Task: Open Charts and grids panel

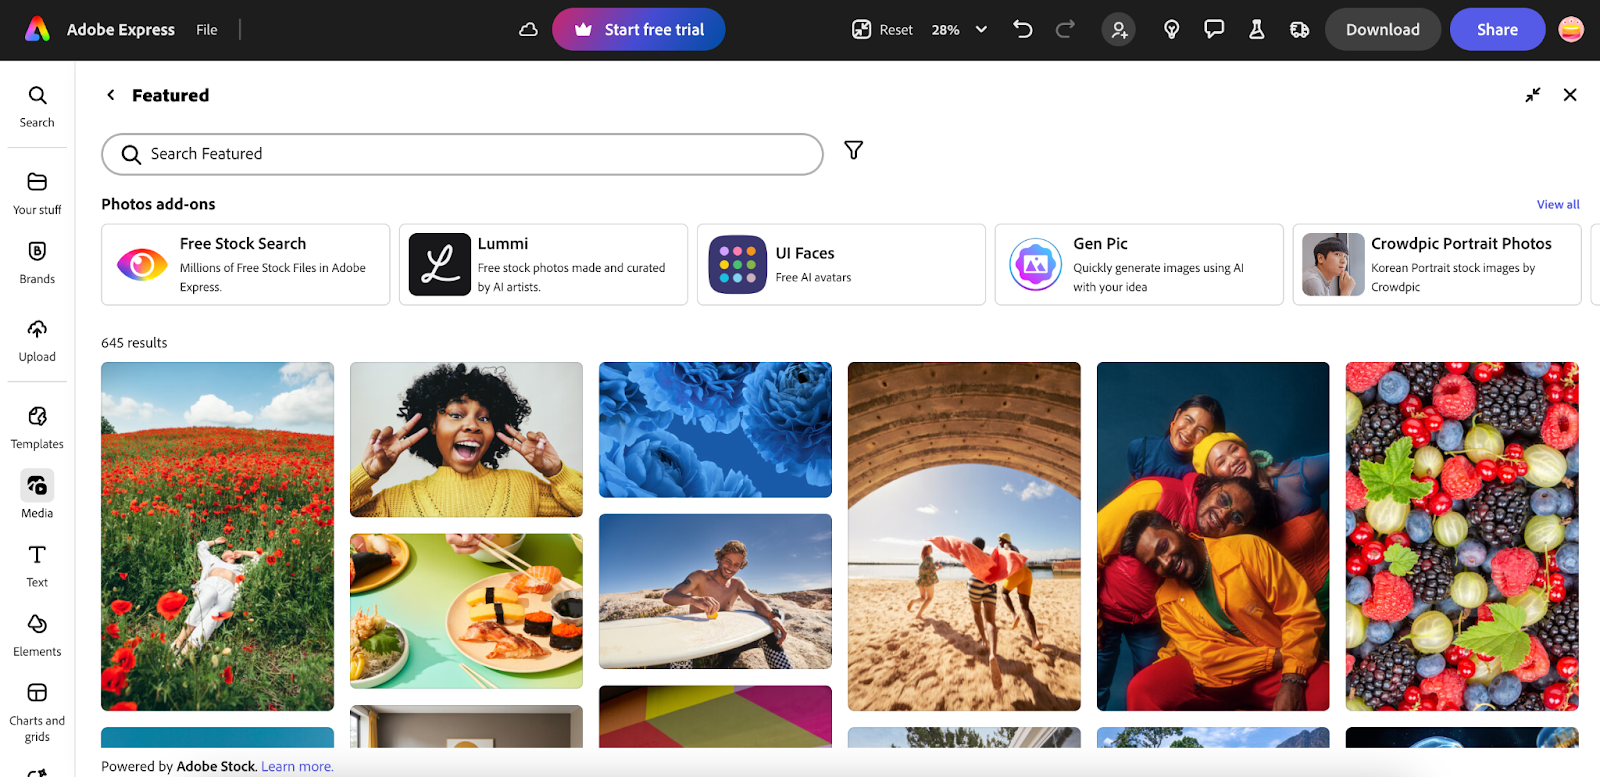Action: pyautogui.click(x=37, y=712)
